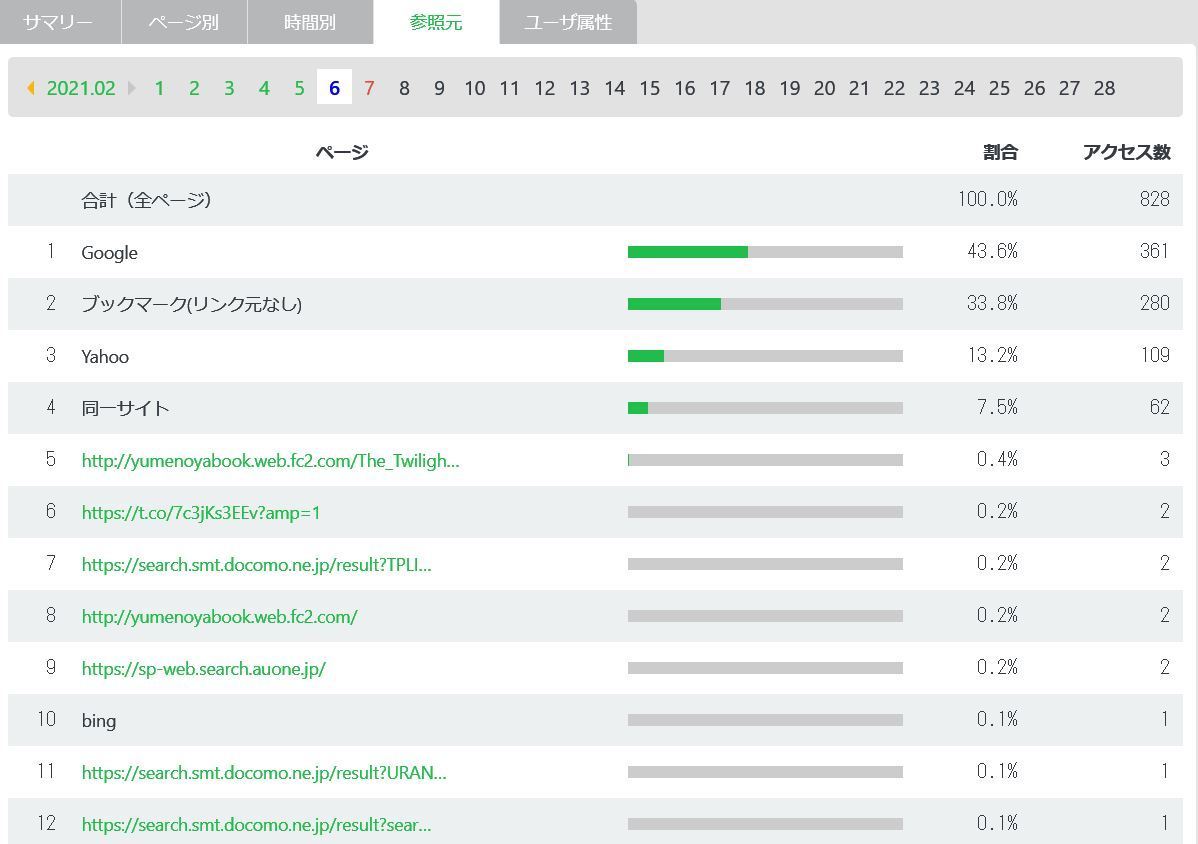
Task: Click the 280 access count
Action: pos(1154,303)
